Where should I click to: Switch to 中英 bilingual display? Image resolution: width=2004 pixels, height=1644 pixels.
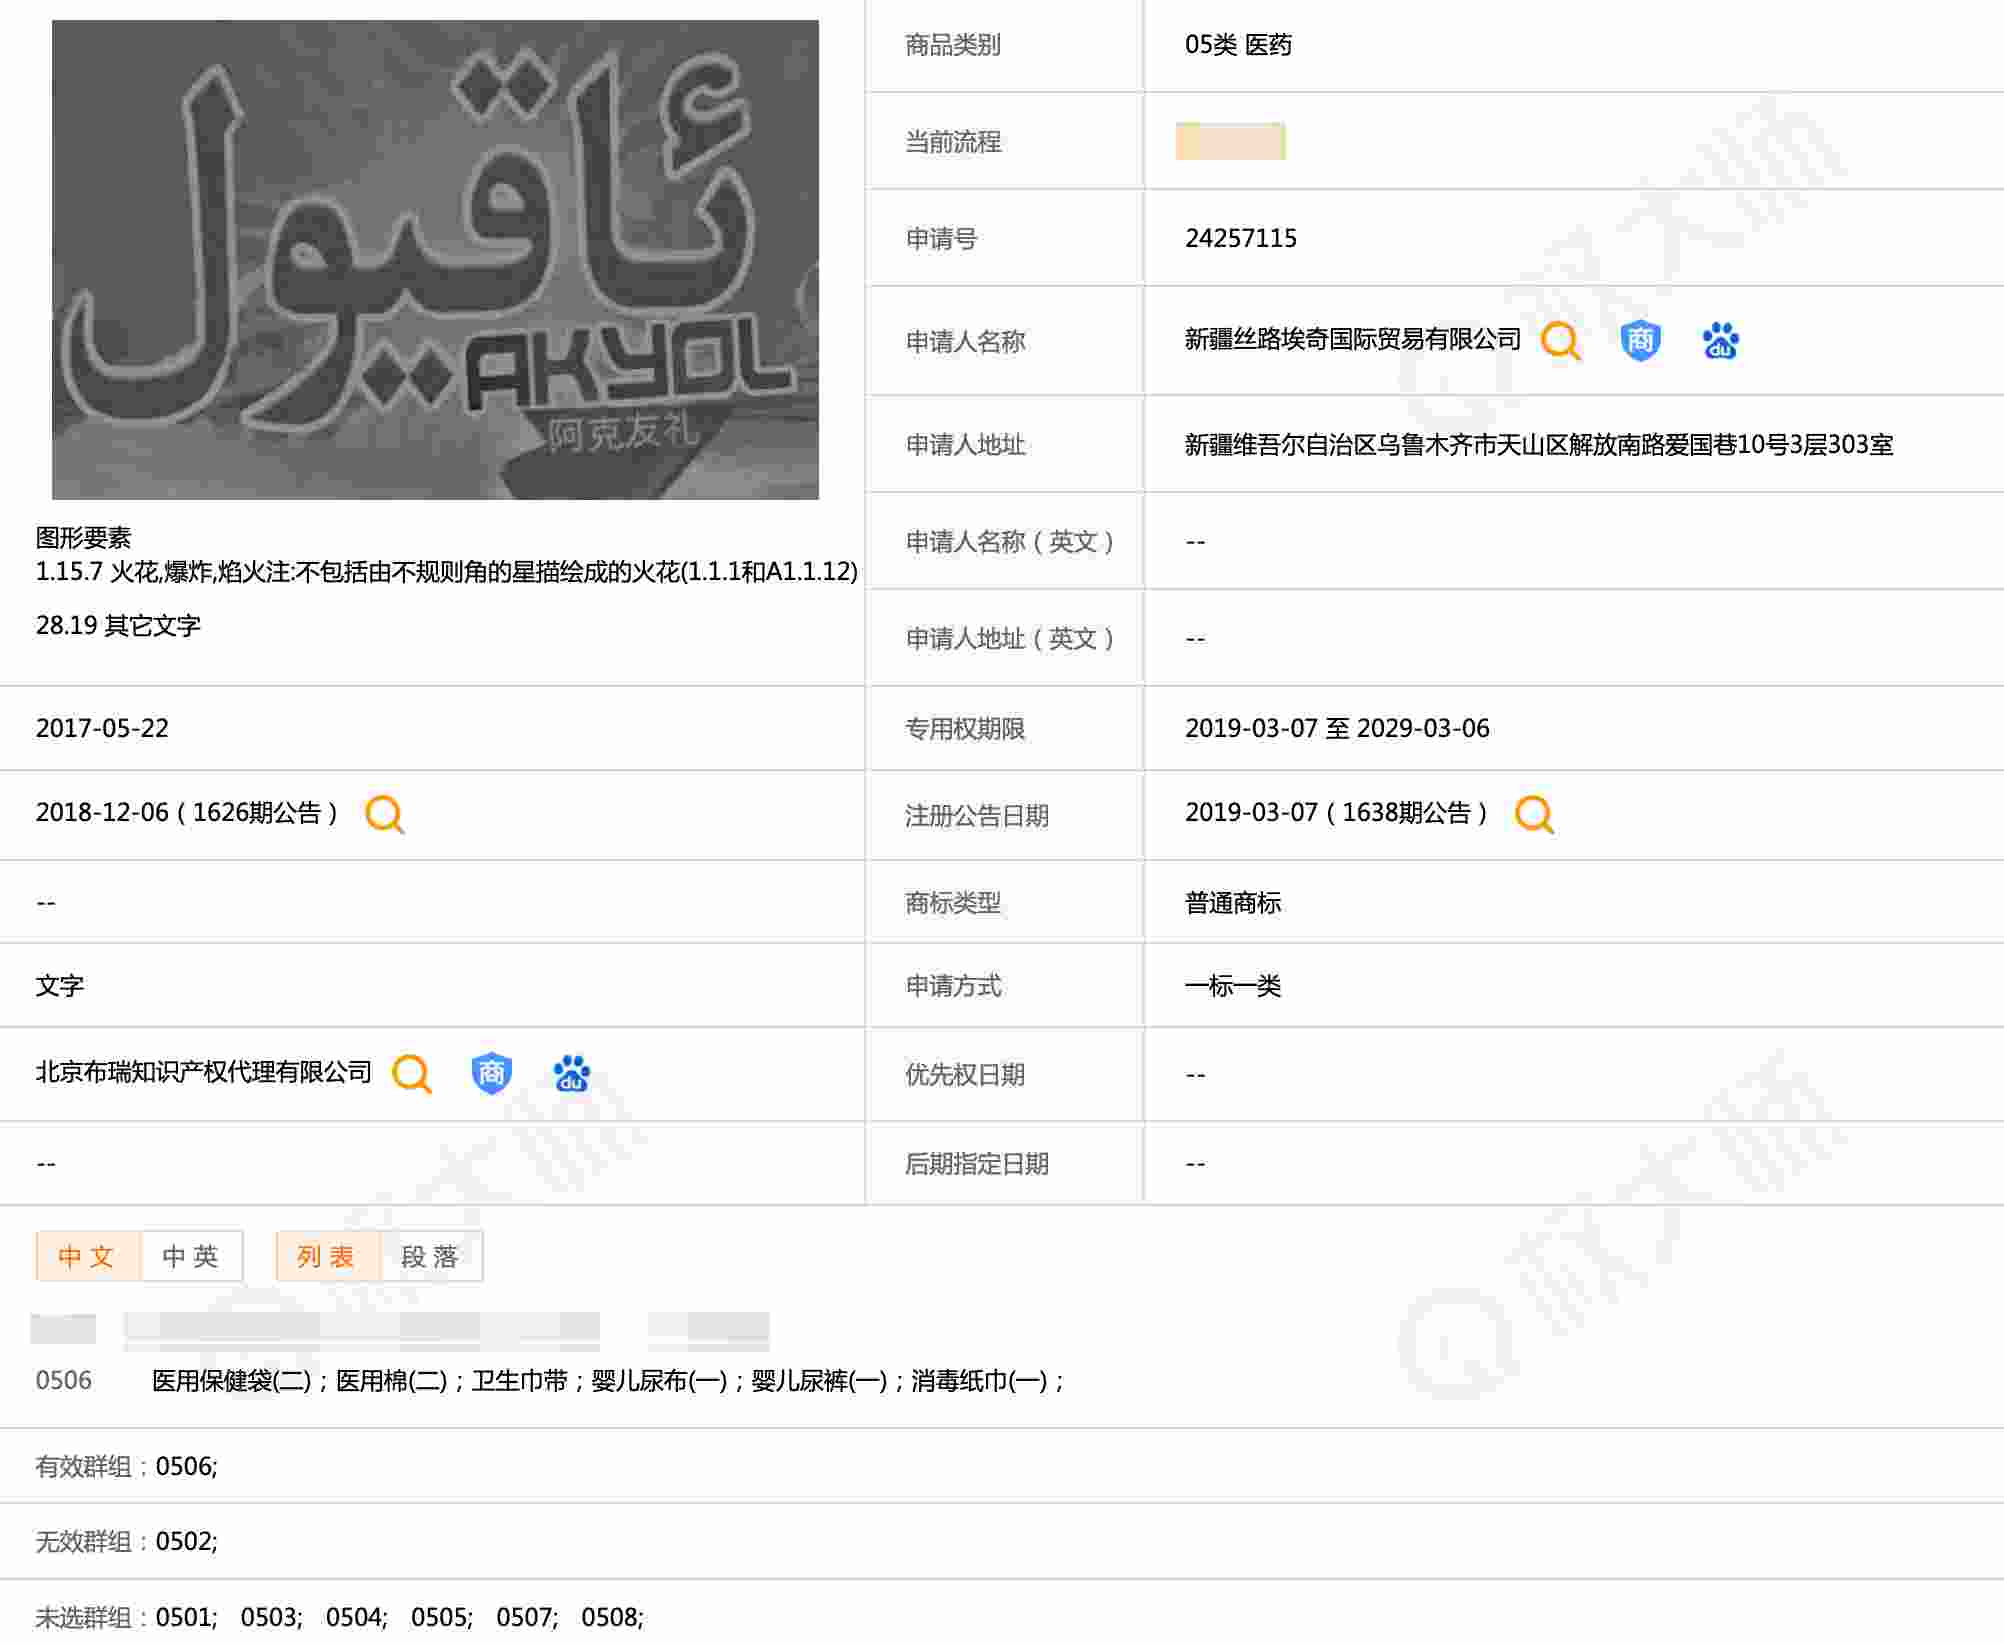191,1256
